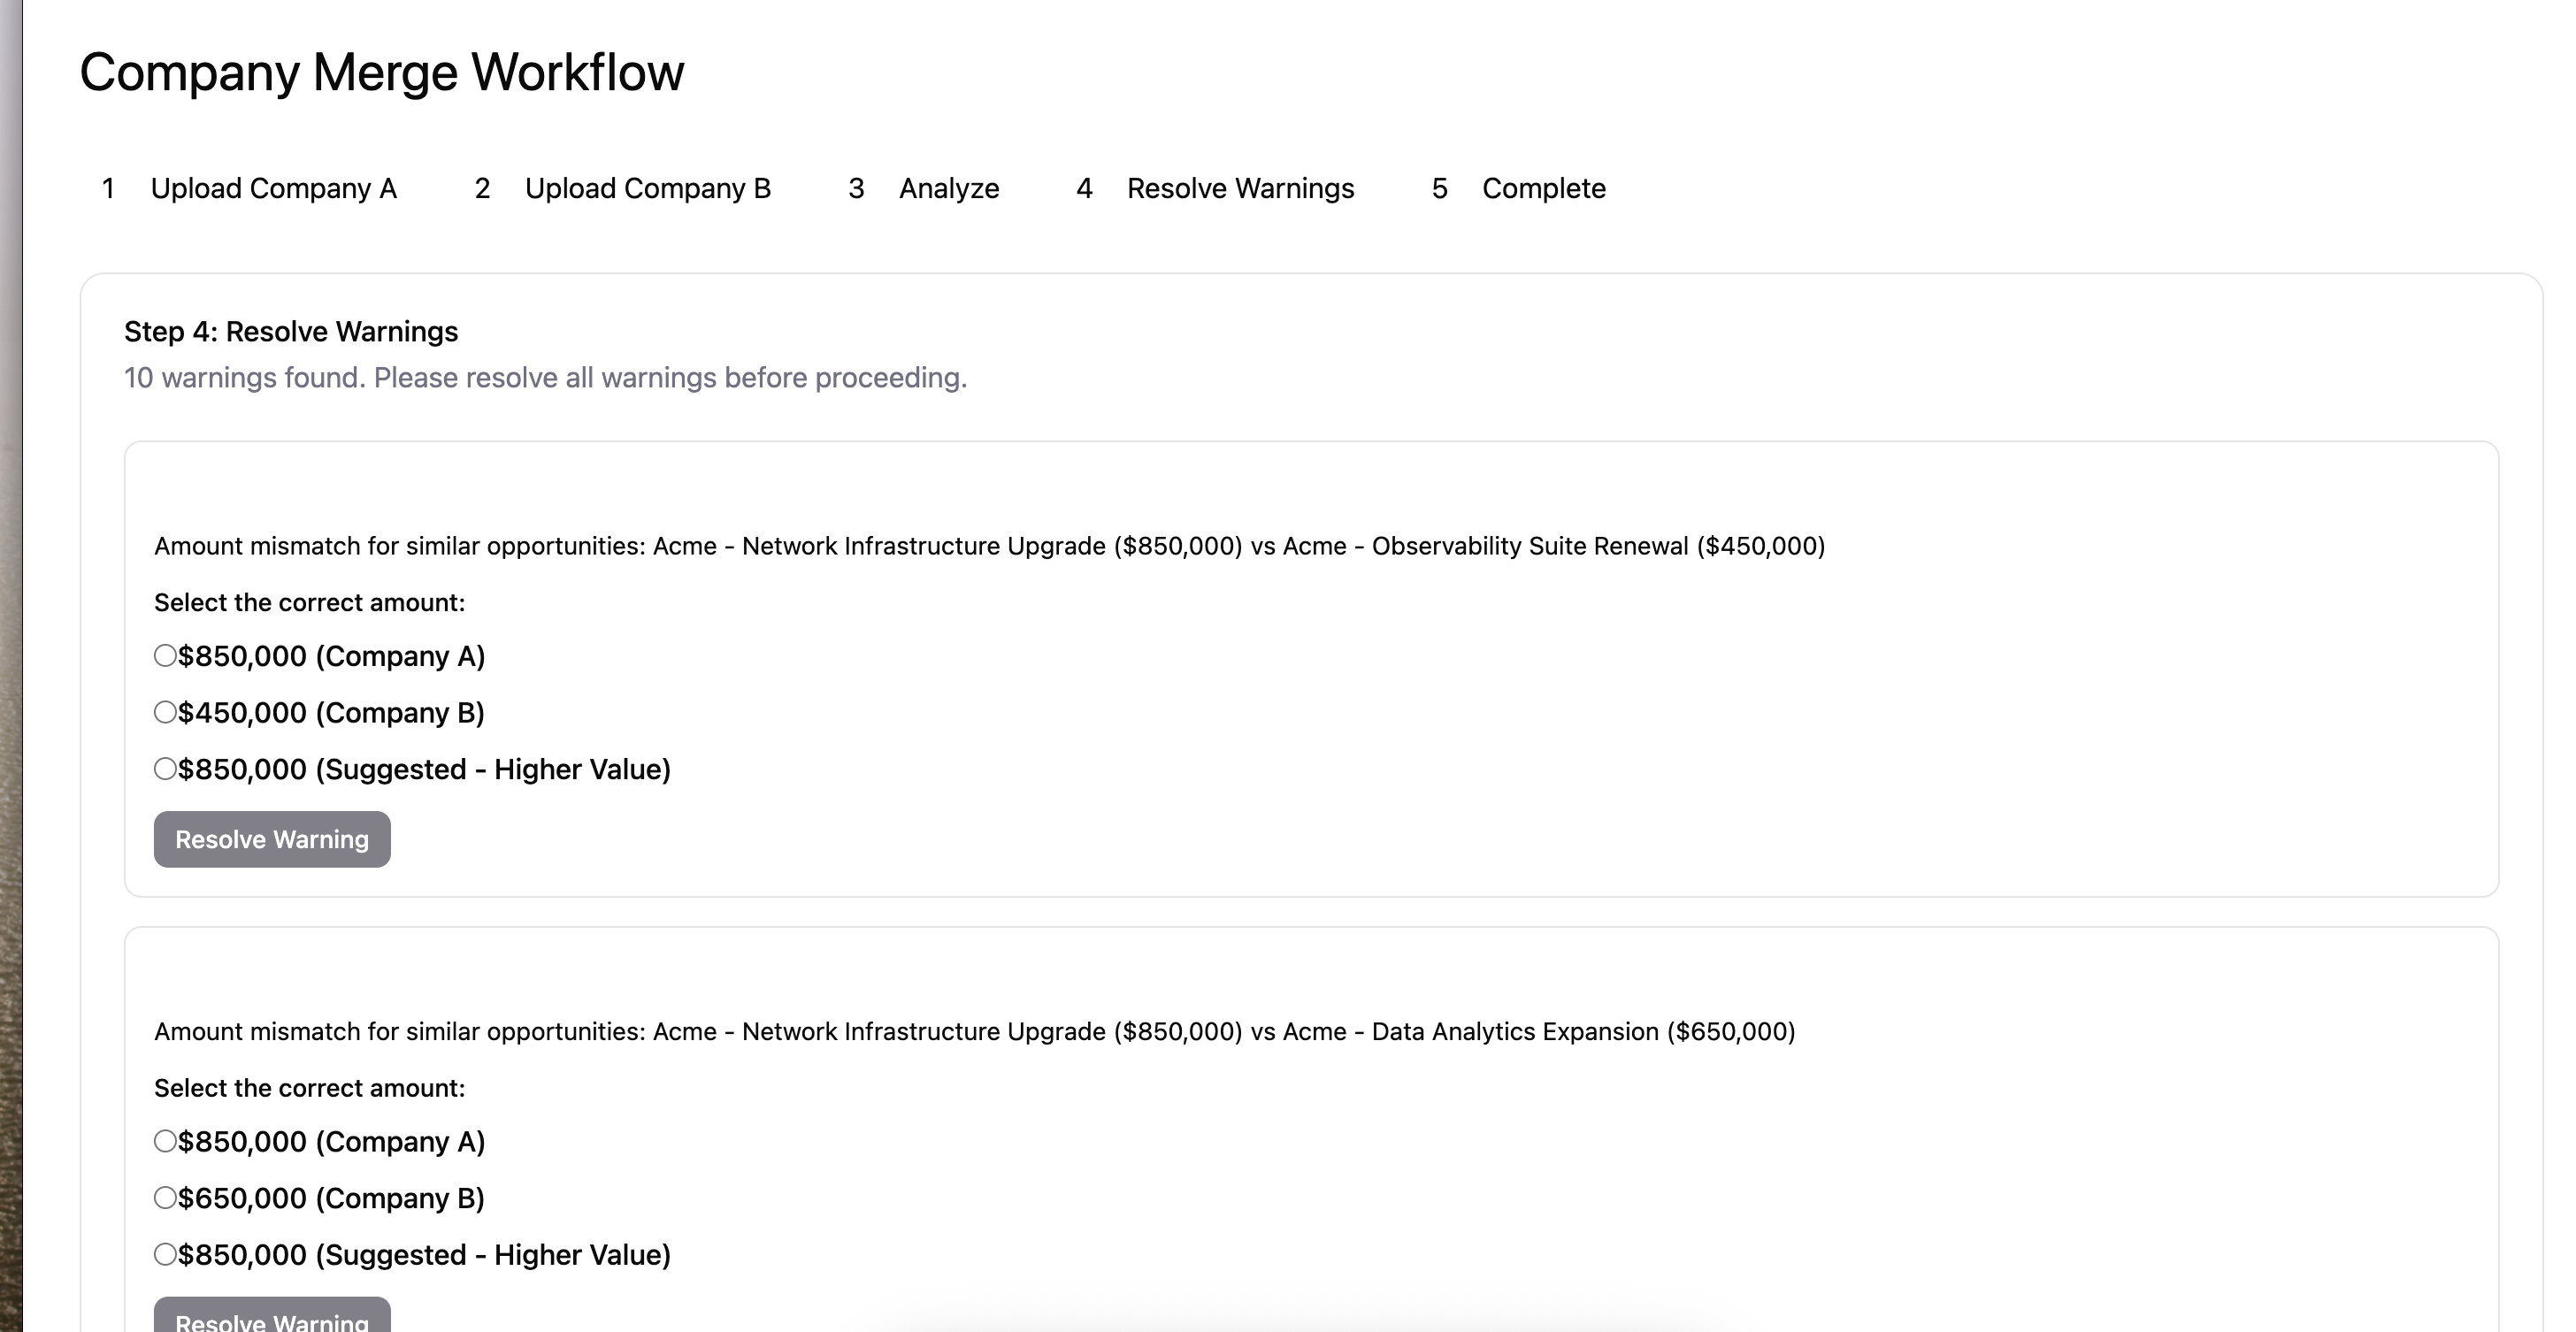Select $450,000 (Company B) radio option

coord(166,713)
